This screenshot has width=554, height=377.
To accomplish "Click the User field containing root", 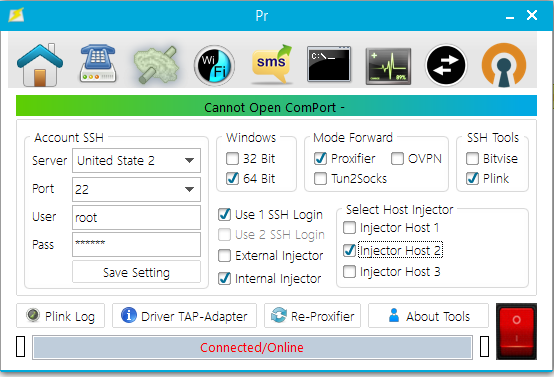I will [136, 217].
